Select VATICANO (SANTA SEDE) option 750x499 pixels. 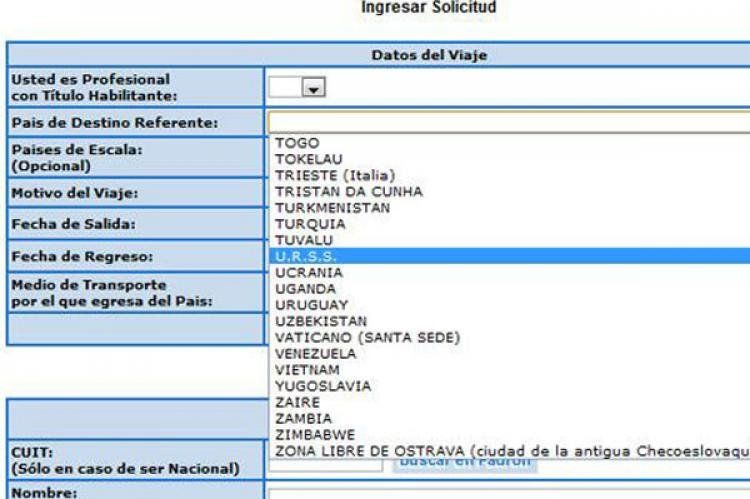point(510,338)
